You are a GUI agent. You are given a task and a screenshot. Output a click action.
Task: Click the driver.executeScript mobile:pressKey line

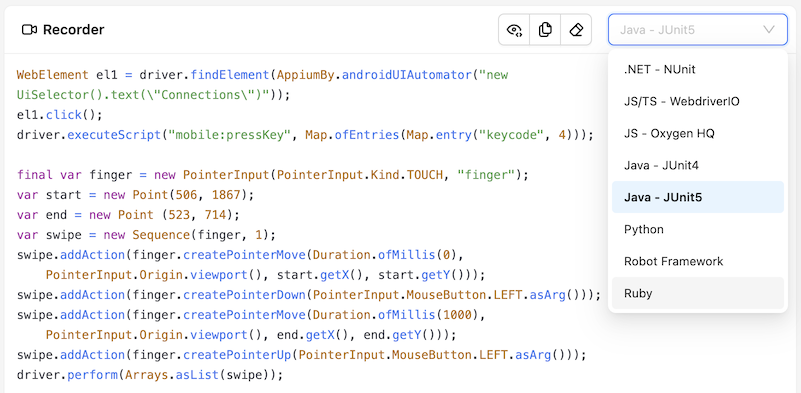click(x=305, y=135)
